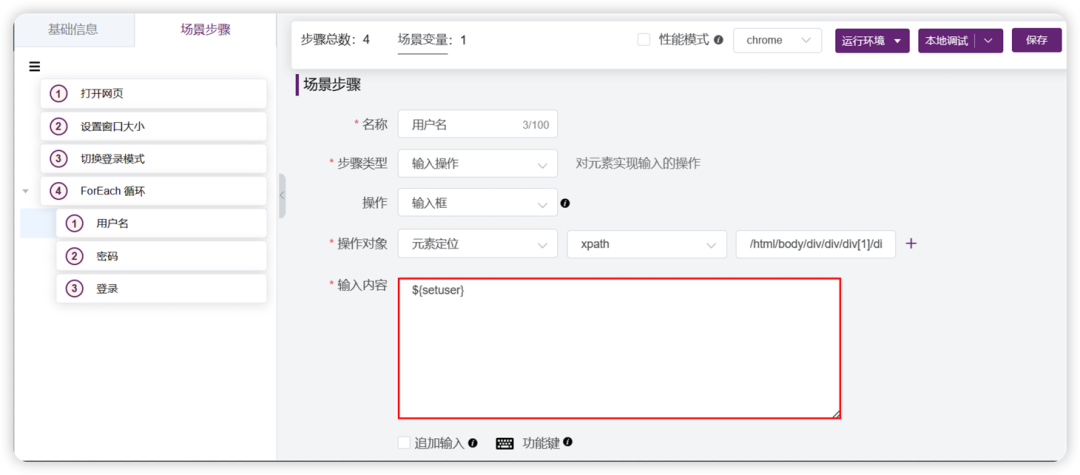Expand the xpath locator type dropdown
The image size is (1080, 475).
pyautogui.click(x=647, y=244)
